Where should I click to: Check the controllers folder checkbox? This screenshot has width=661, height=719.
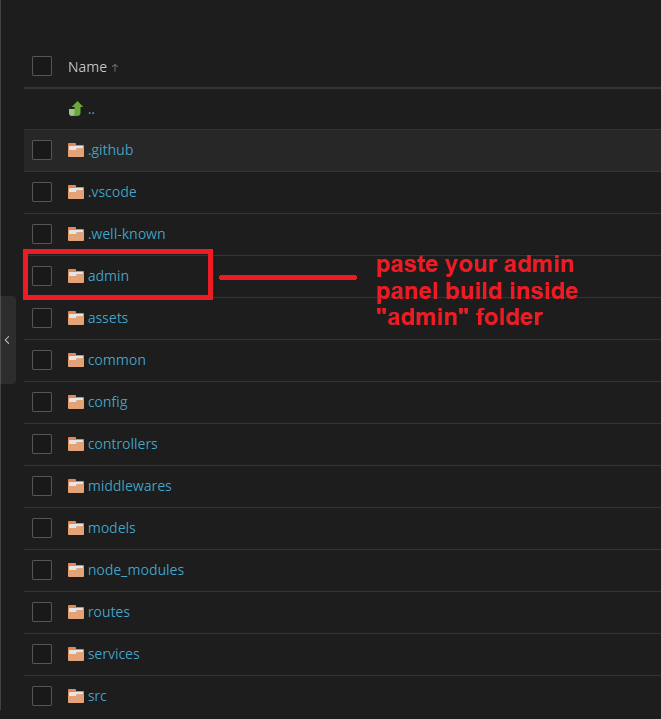(42, 444)
